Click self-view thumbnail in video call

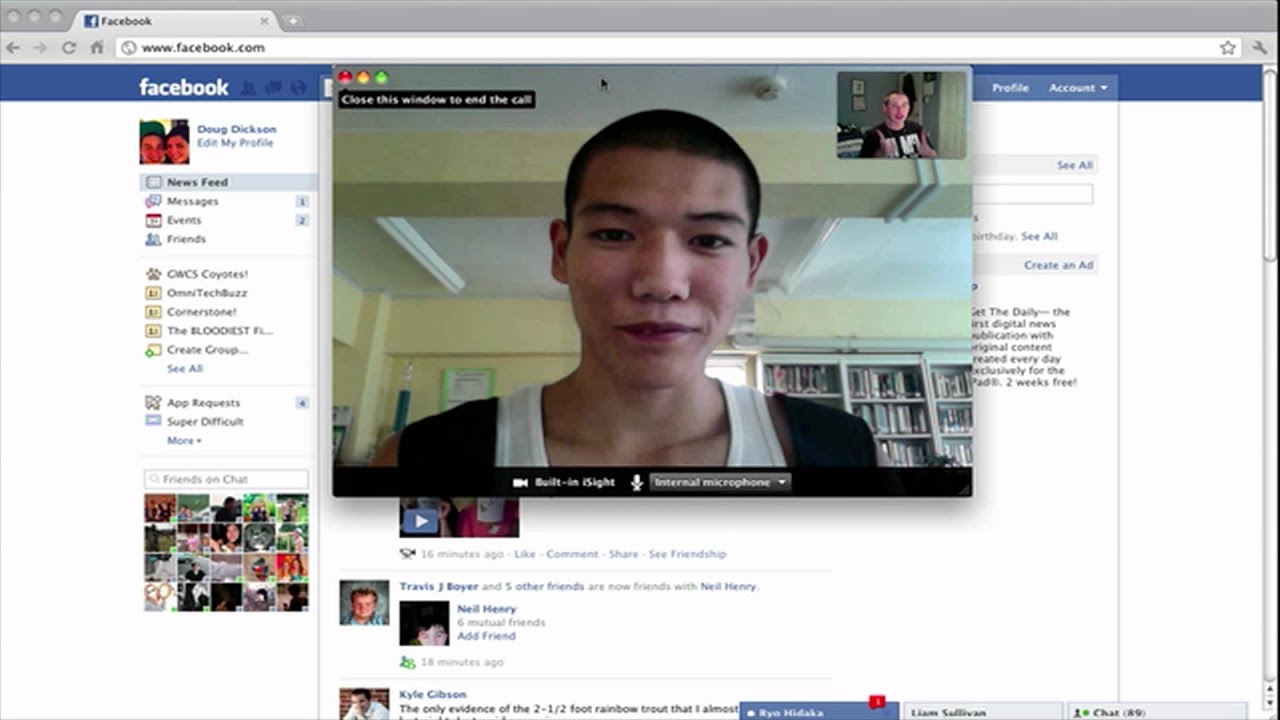tap(901, 115)
